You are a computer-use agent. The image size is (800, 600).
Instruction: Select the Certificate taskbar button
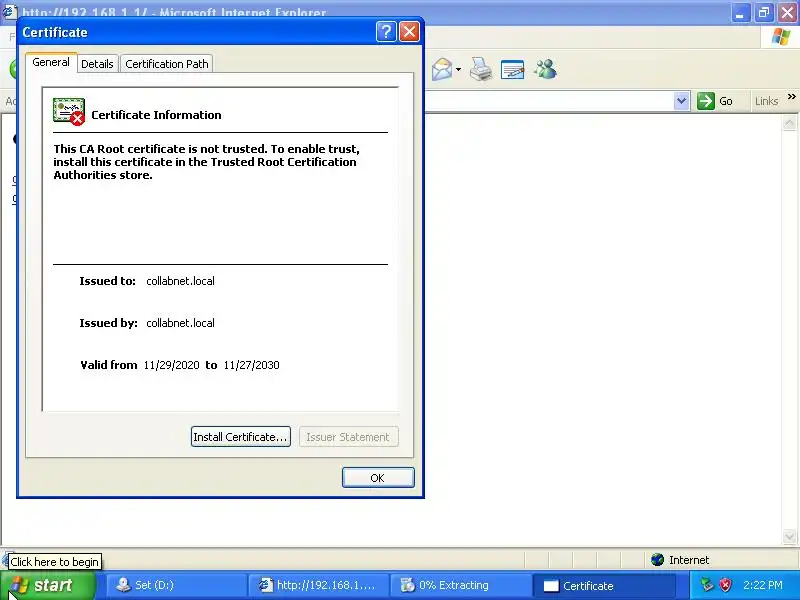(x=605, y=585)
